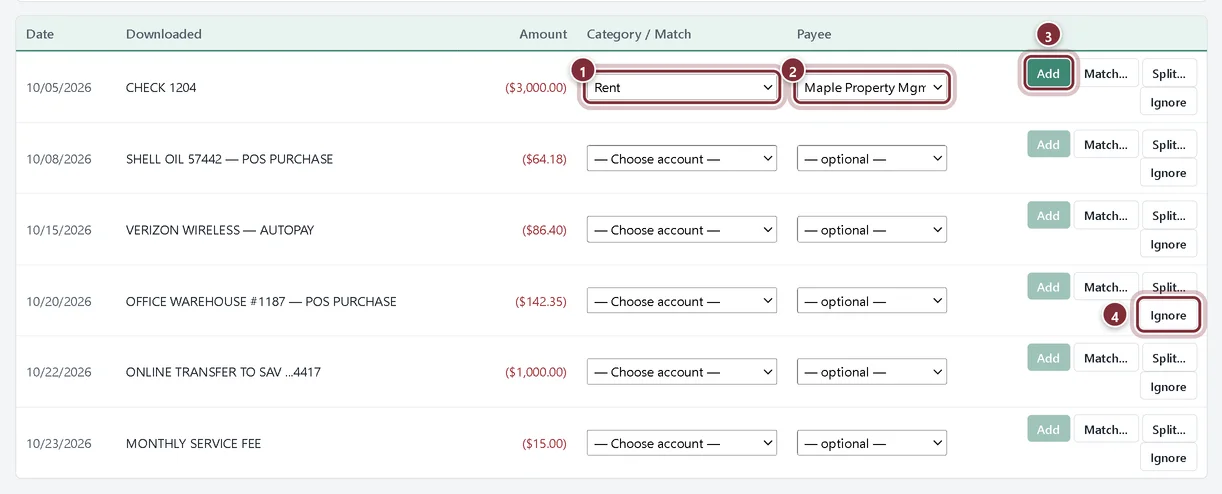
Task: Choose account for VERIZON WIRELESS row
Action: click(x=681, y=230)
